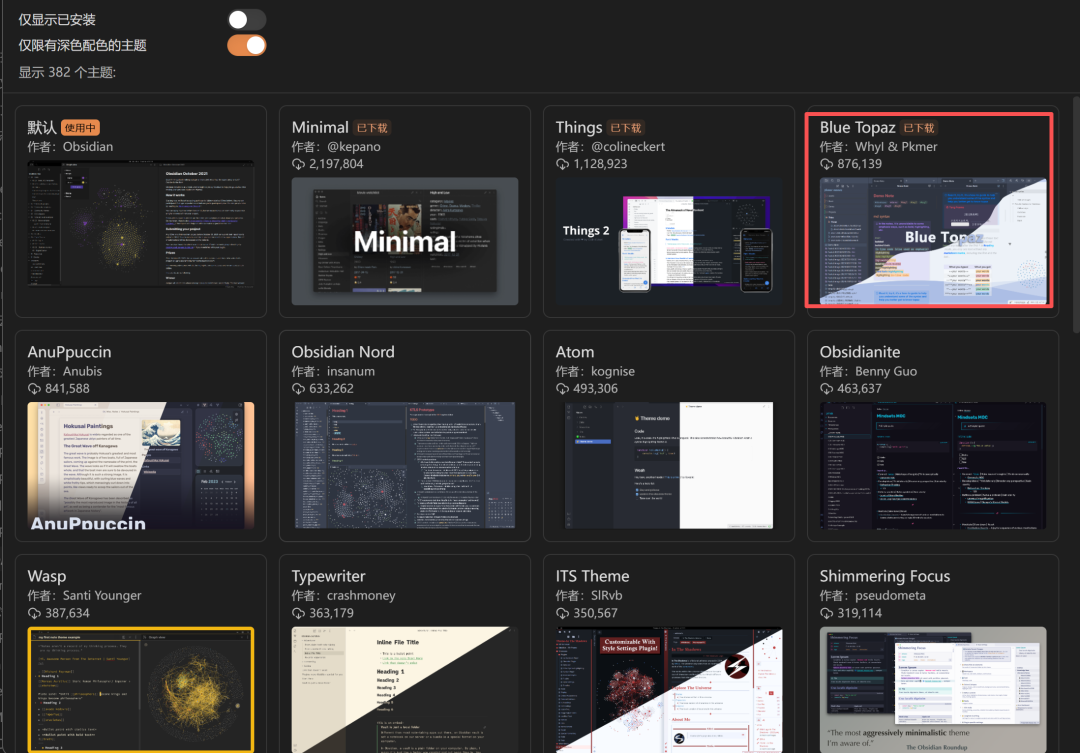Select the Shimmering Focus theme title
Screen dimensions: 1080x753
coord(885,577)
